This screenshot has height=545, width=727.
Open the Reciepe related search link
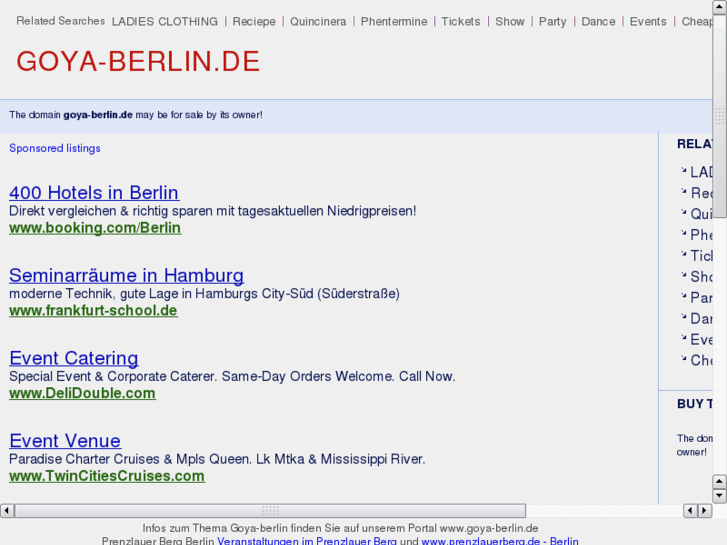[x=254, y=22]
